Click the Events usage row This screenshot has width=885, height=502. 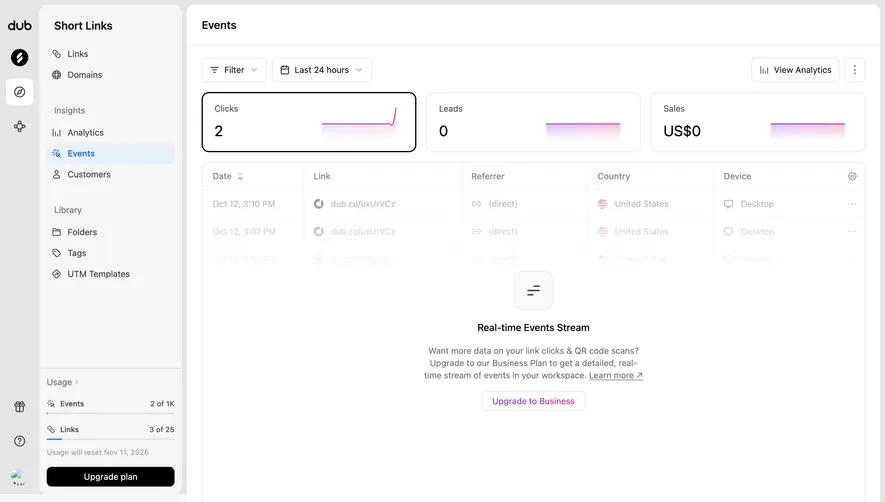click(x=111, y=404)
